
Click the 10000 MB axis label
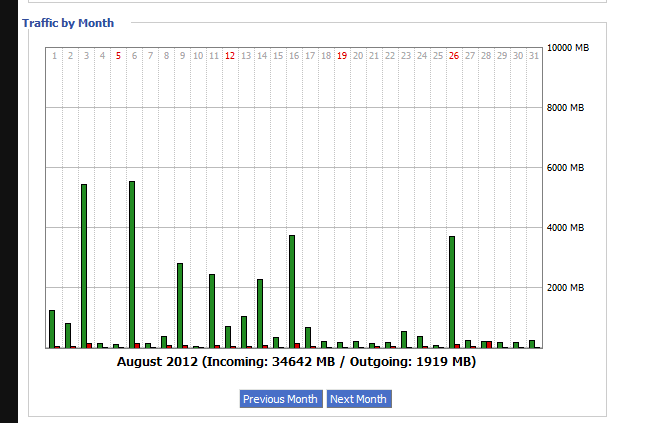point(568,47)
